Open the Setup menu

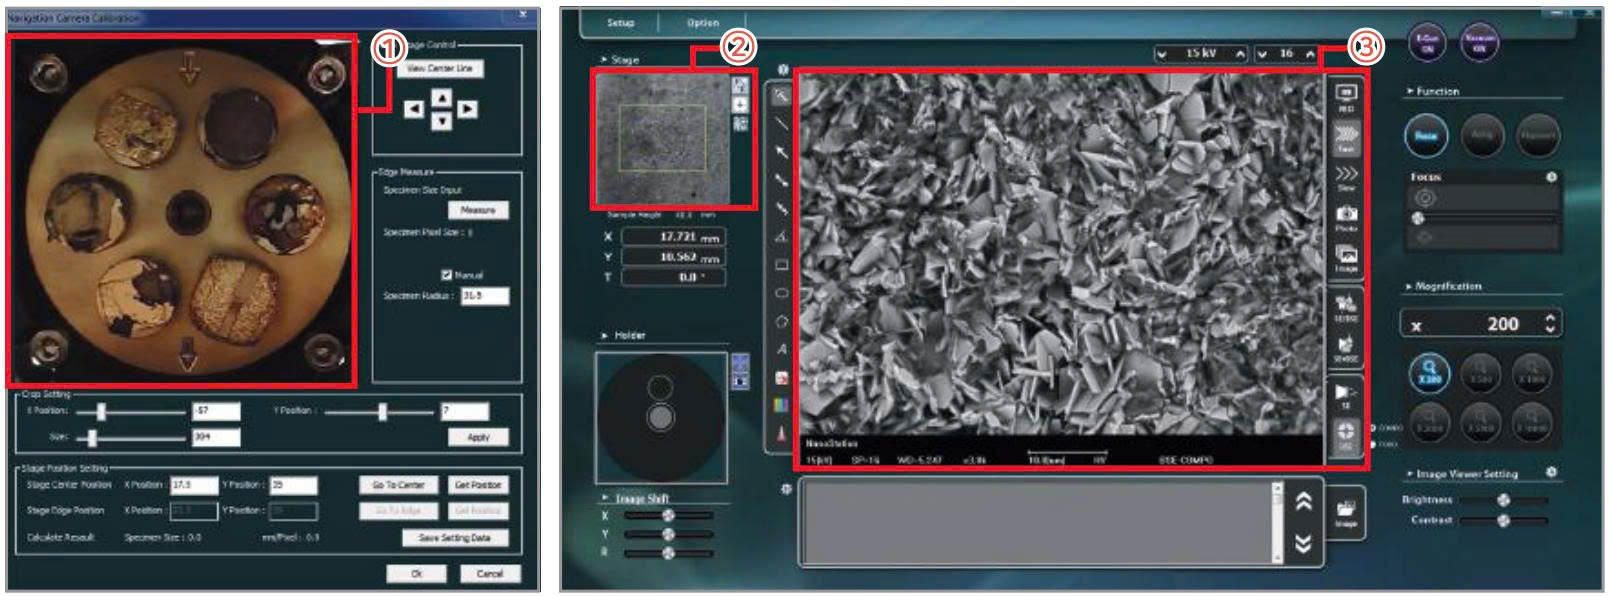(620, 22)
